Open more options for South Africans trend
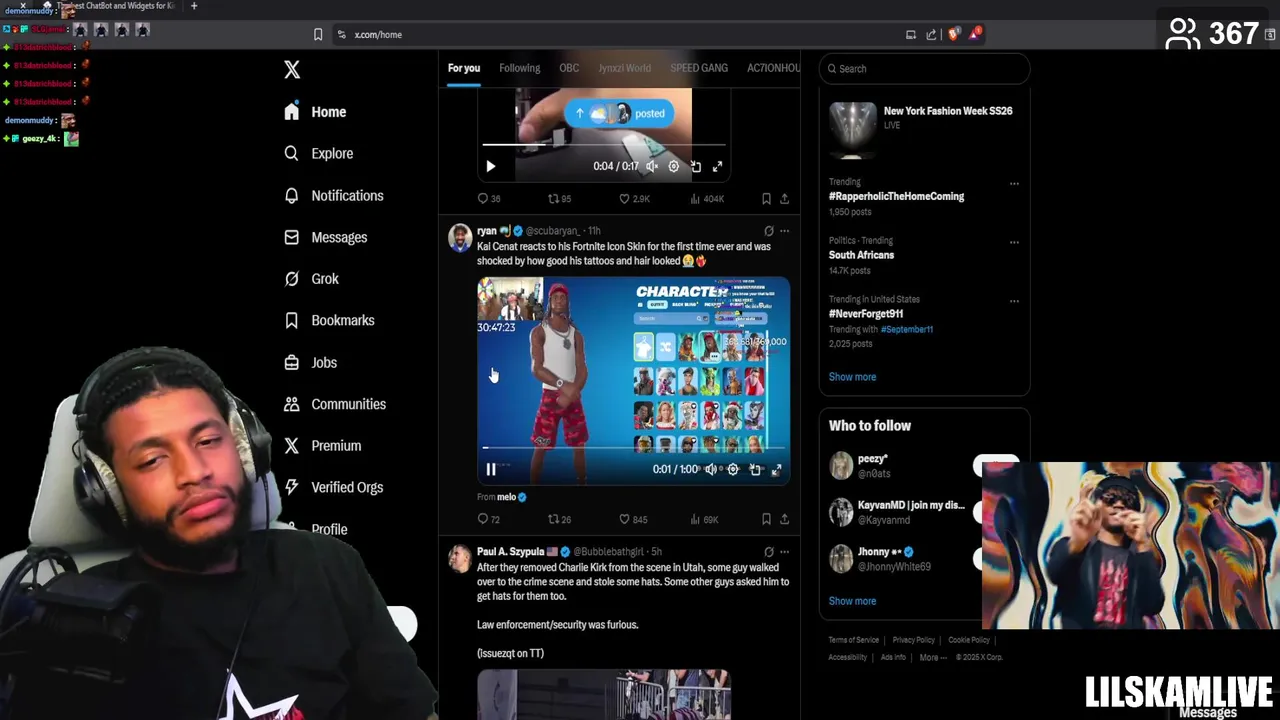Image resolution: width=1280 pixels, height=720 pixels. [x=1014, y=242]
